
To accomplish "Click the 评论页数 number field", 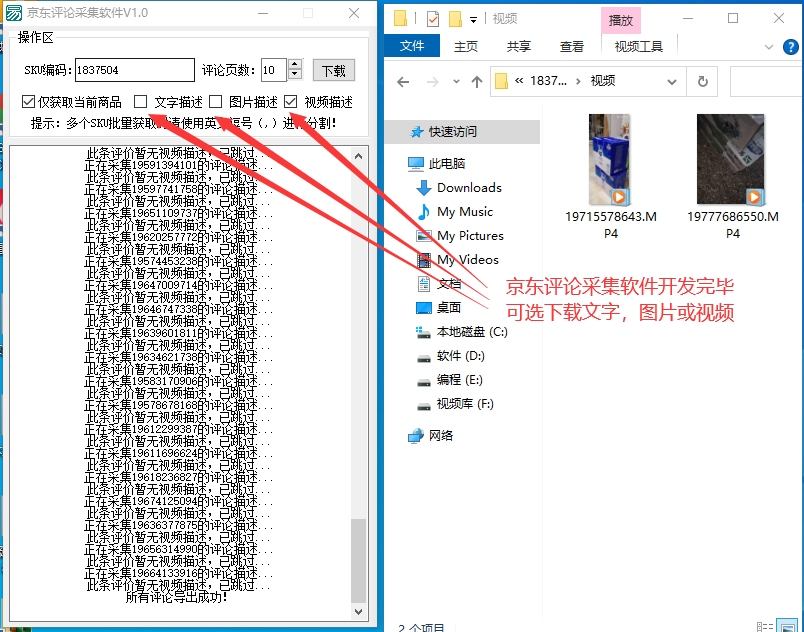I will (x=273, y=70).
